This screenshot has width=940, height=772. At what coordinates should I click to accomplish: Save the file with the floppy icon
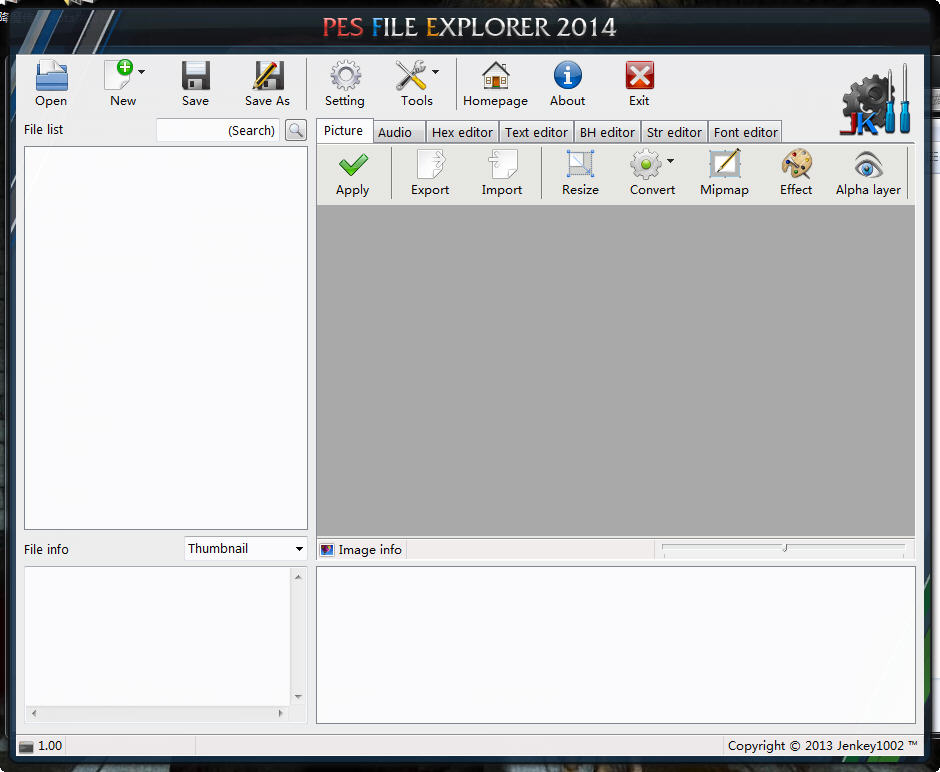(195, 76)
